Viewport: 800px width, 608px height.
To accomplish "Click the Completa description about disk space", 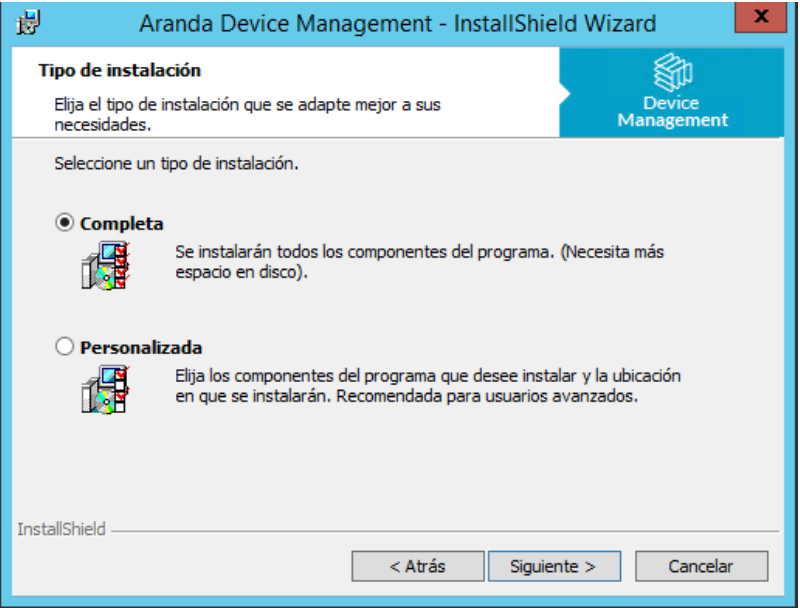I will [x=419, y=262].
